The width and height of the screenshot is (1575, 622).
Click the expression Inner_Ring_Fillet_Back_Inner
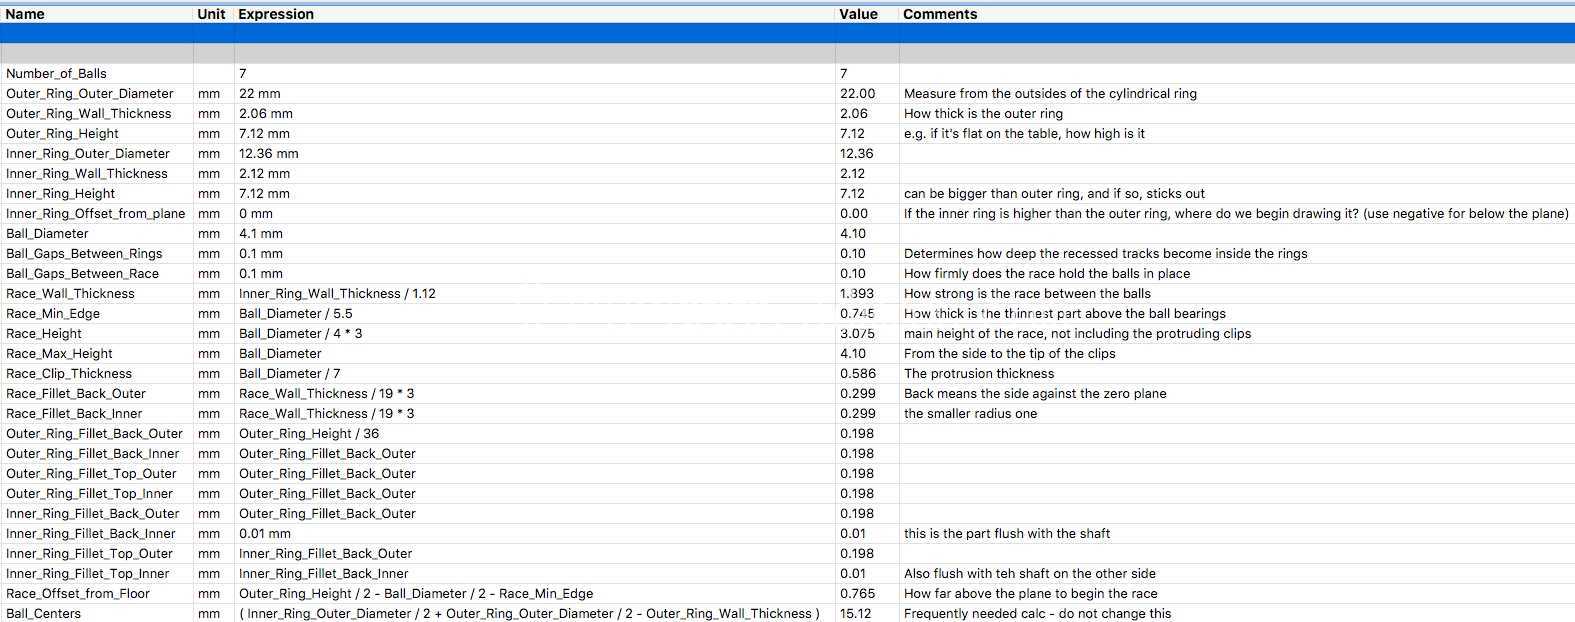(323, 573)
